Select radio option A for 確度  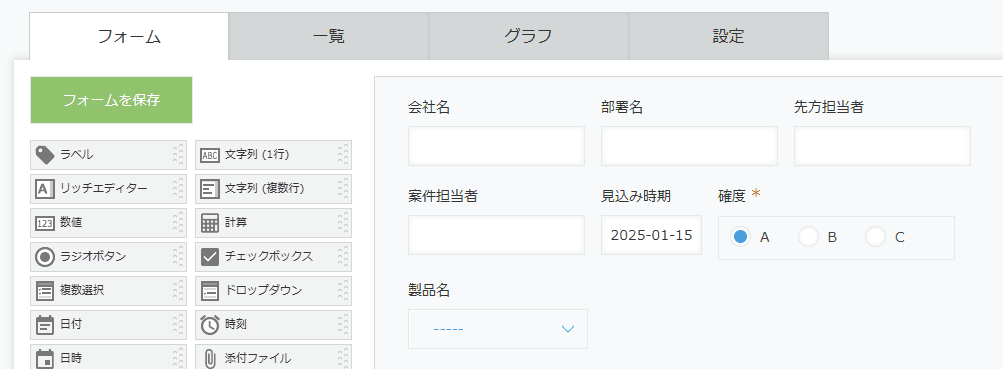[x=740, y=237]
